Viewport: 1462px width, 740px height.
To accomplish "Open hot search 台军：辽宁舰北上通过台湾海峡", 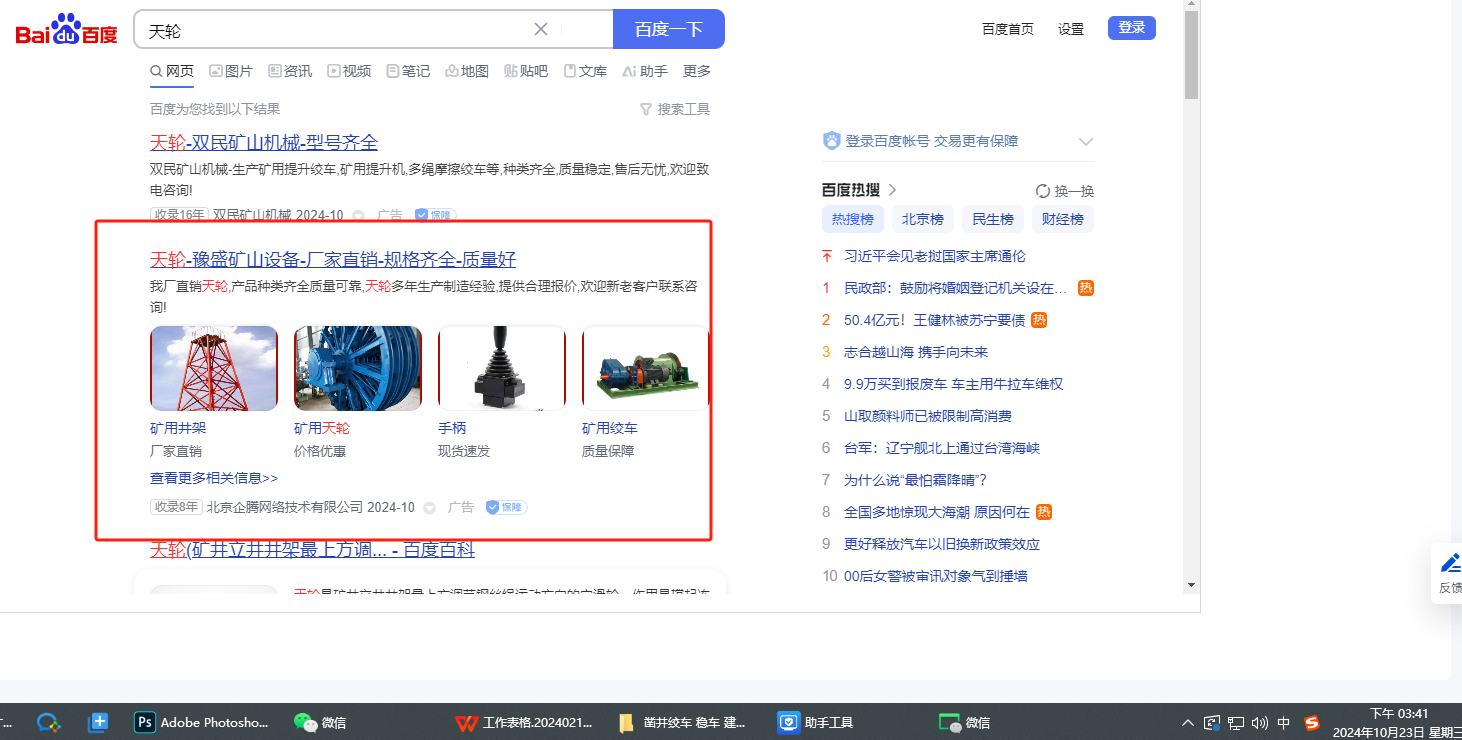I will (x=942, y=449).
